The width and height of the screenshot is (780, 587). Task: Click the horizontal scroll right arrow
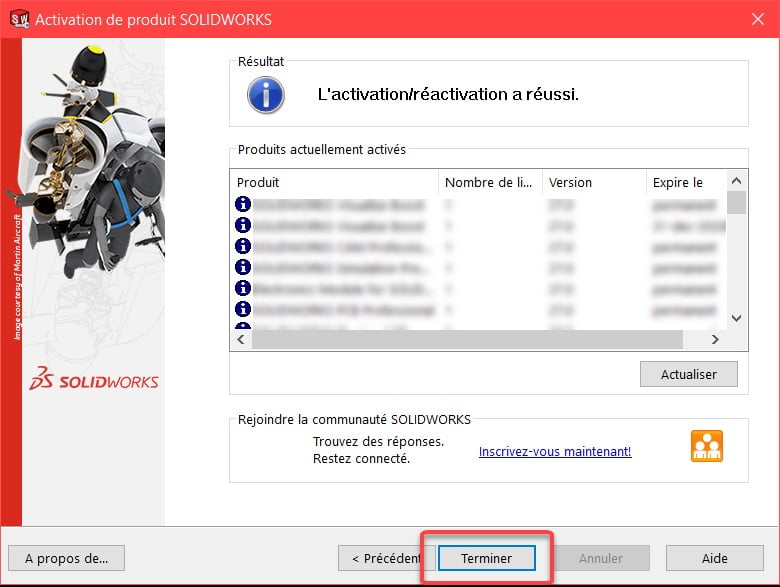tap(715, 339)
